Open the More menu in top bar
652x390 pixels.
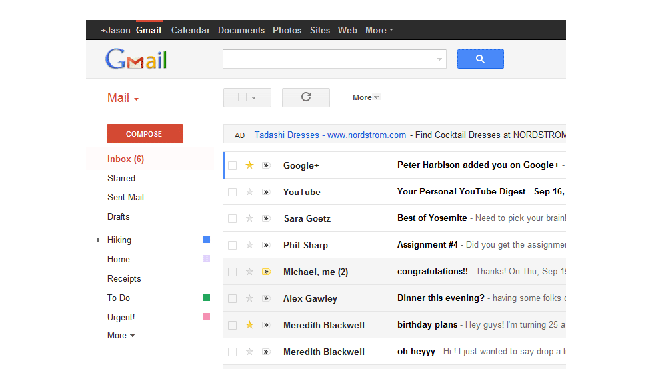379,30
